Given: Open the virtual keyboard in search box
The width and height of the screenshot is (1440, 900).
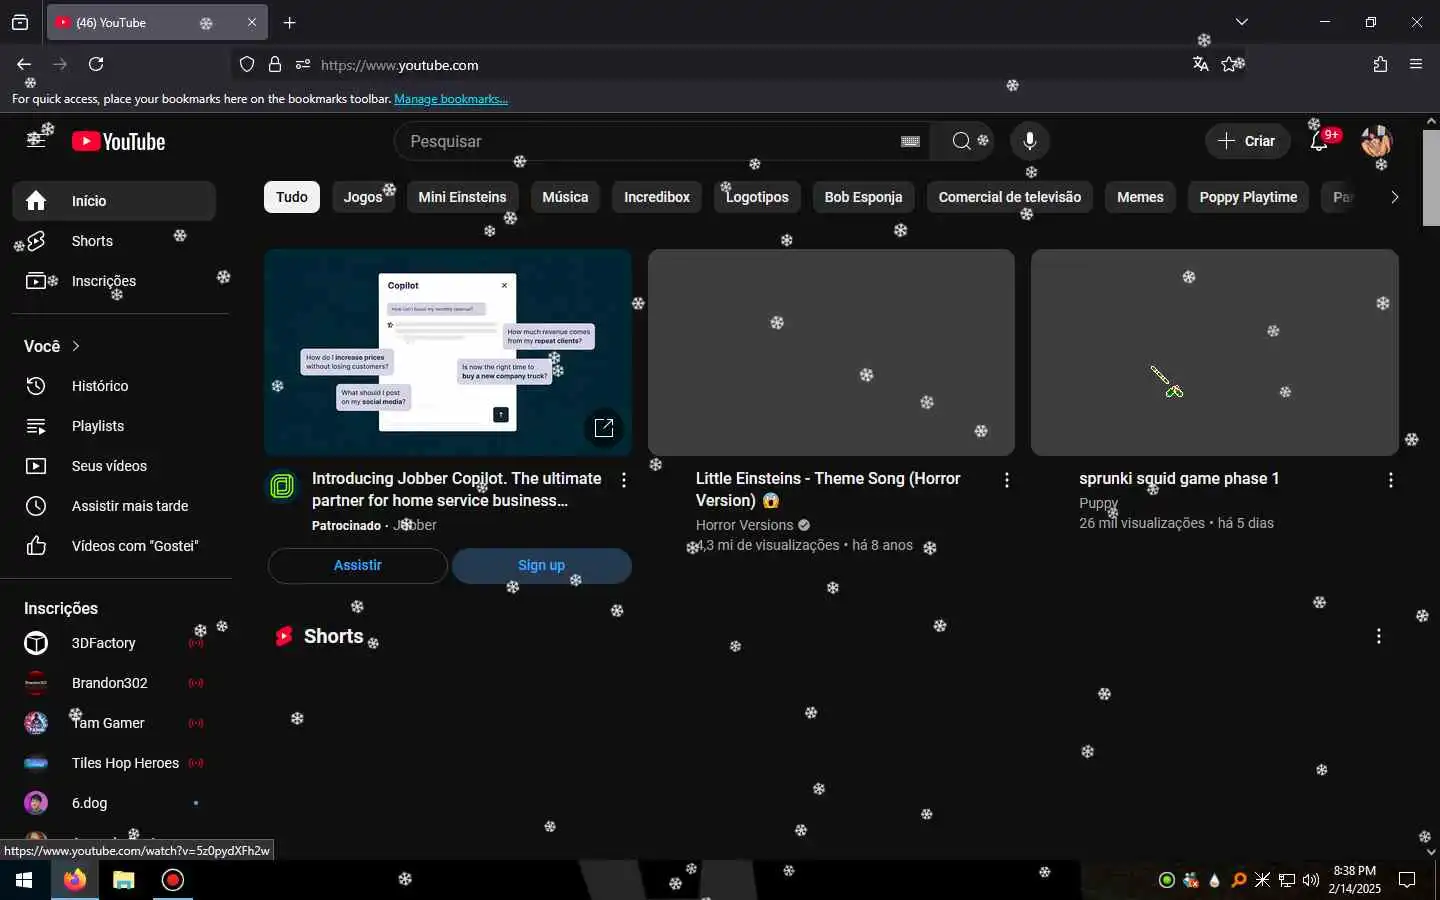Looking at the screenshot, I should (x=910, y=141).
